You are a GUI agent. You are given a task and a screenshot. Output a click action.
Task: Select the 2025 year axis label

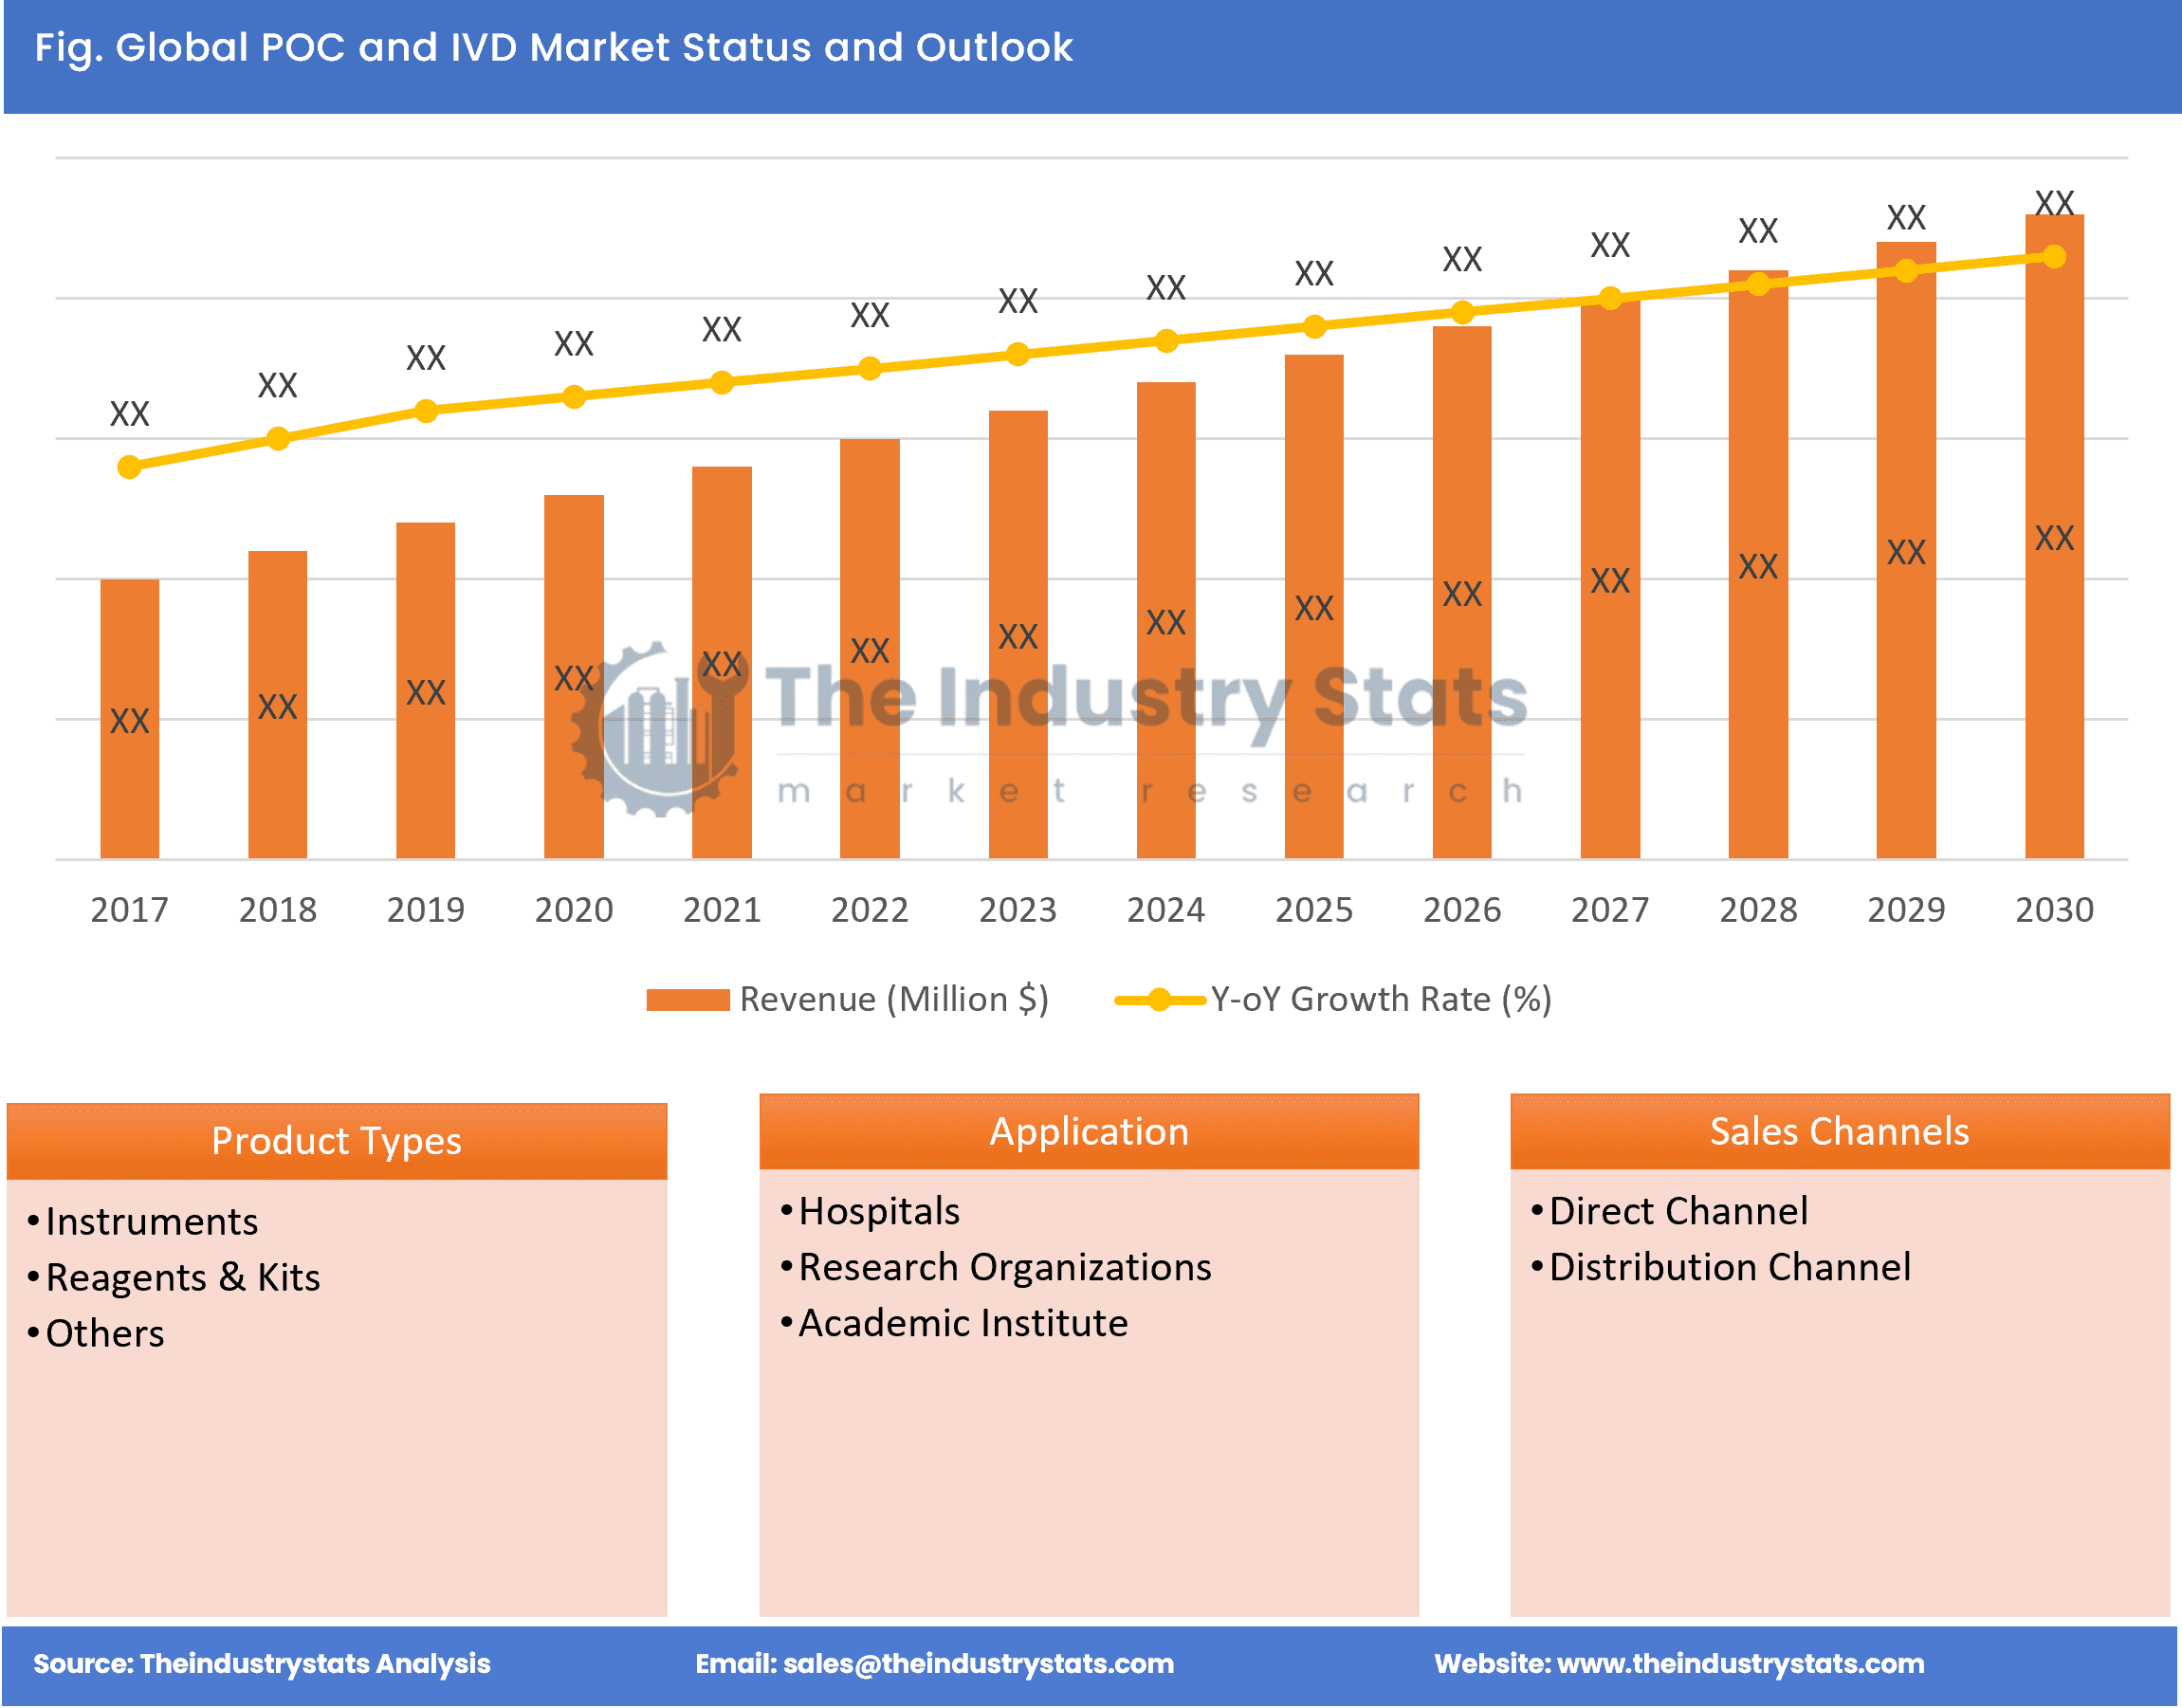pos(1314,910)
